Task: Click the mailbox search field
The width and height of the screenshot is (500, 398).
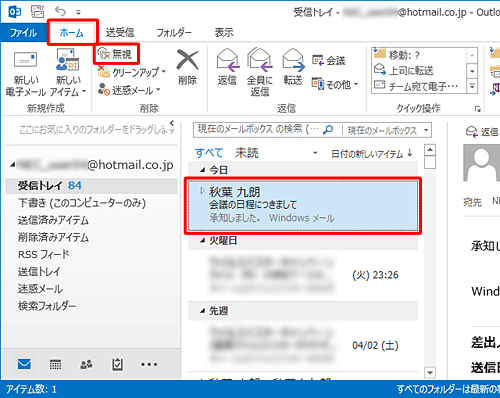Action: pos(258,130)
